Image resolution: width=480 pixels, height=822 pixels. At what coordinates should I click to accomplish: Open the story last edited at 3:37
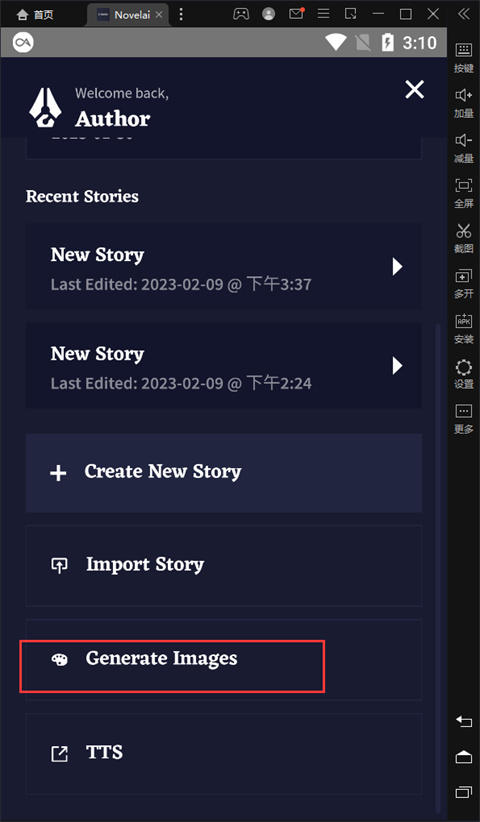(x=224, y=266)
